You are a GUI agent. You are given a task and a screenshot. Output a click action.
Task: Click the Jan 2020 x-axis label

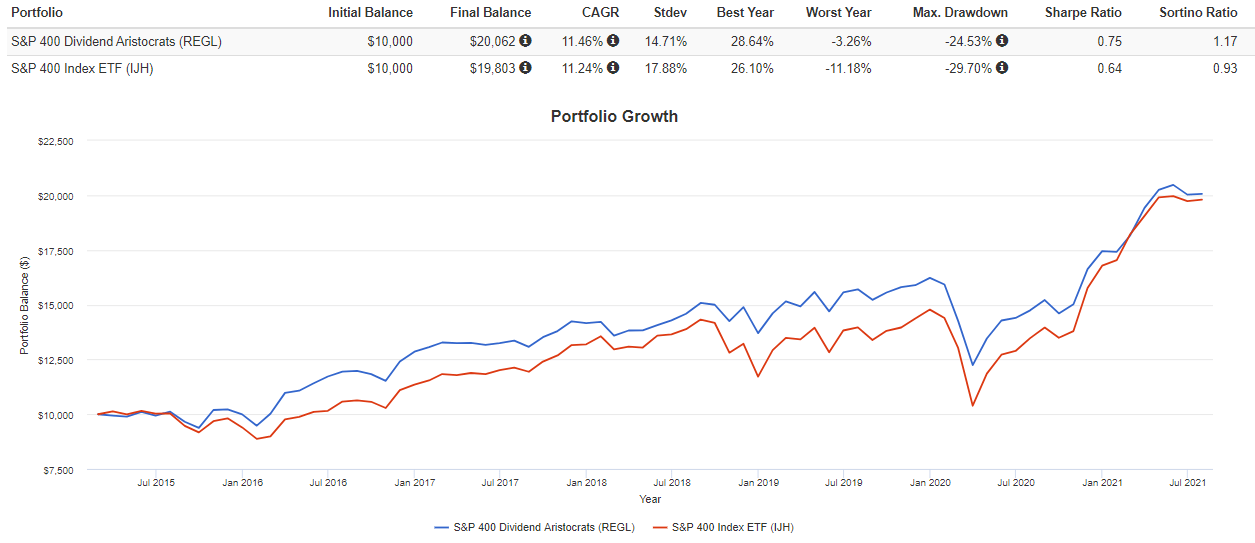coord(930,483)
